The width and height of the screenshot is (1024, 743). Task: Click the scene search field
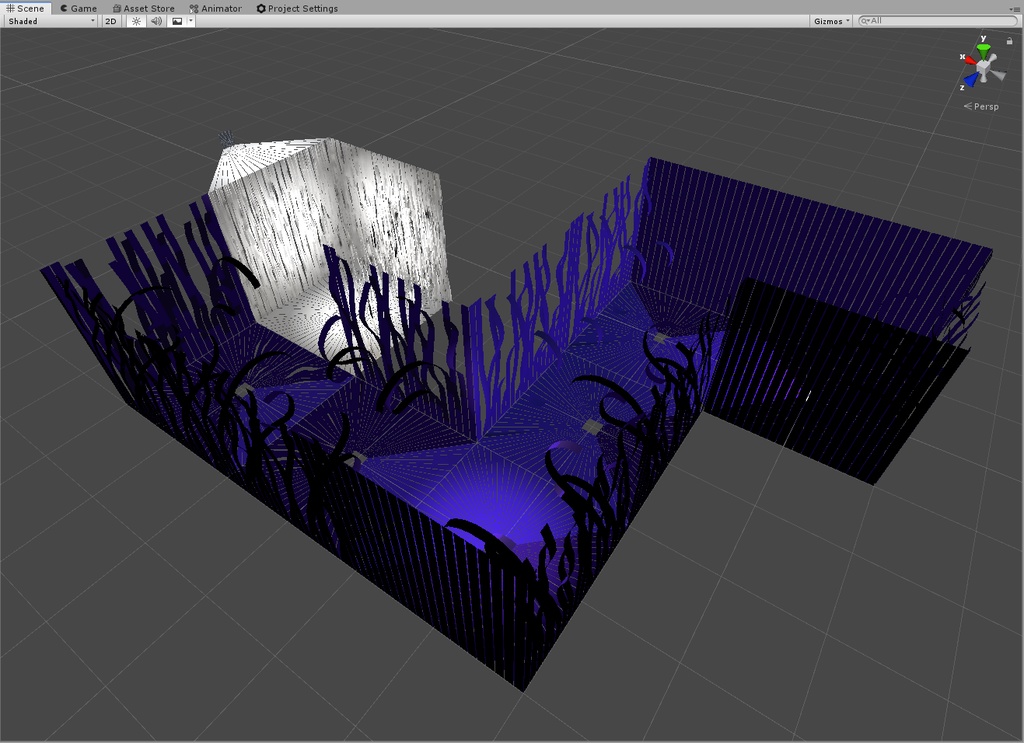[x=938, y=21]
